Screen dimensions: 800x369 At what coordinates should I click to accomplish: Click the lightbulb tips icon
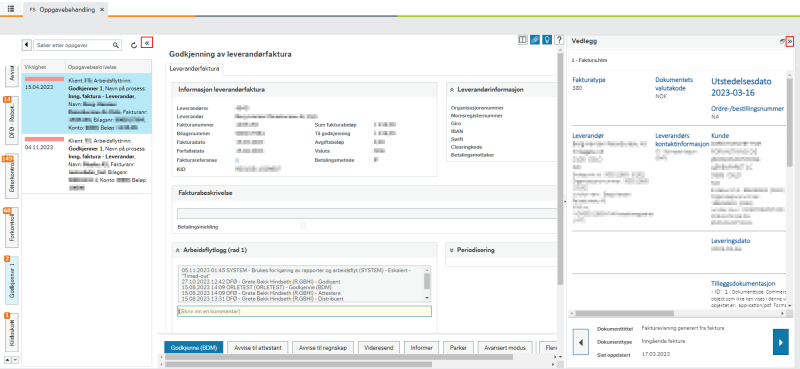coord(547,40)
